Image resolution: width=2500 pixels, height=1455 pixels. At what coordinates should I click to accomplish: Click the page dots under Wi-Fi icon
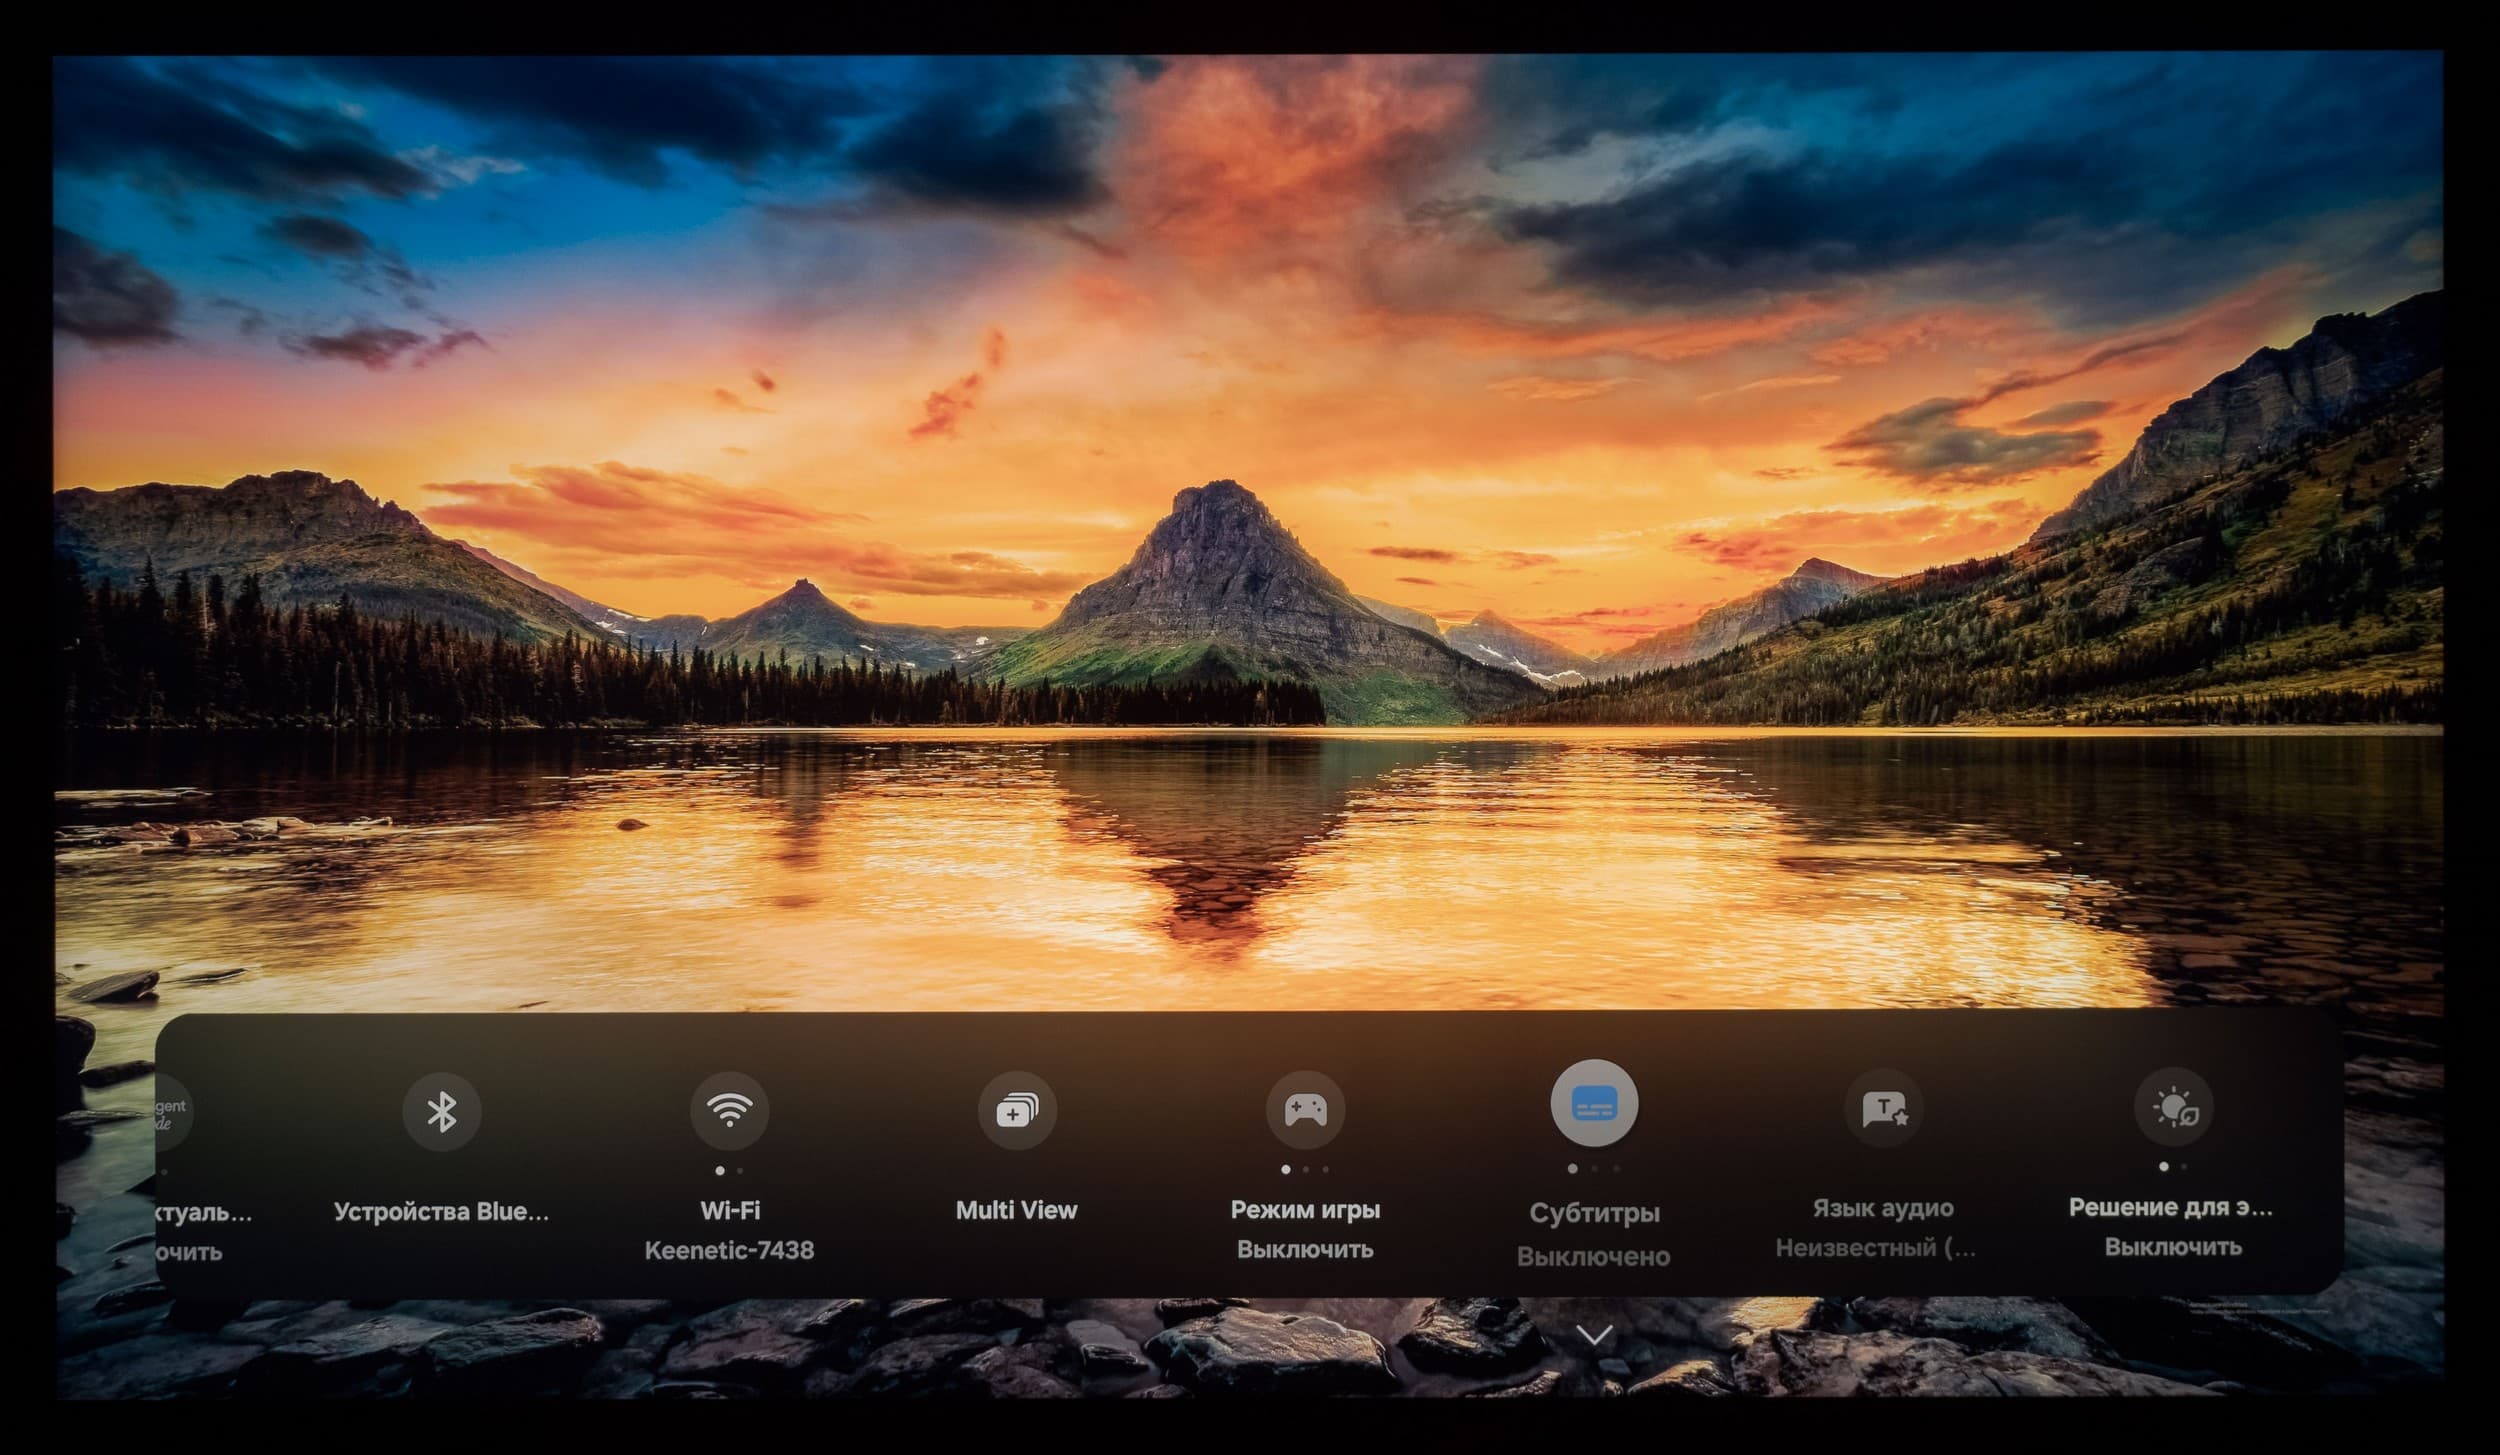[729, 1170]
